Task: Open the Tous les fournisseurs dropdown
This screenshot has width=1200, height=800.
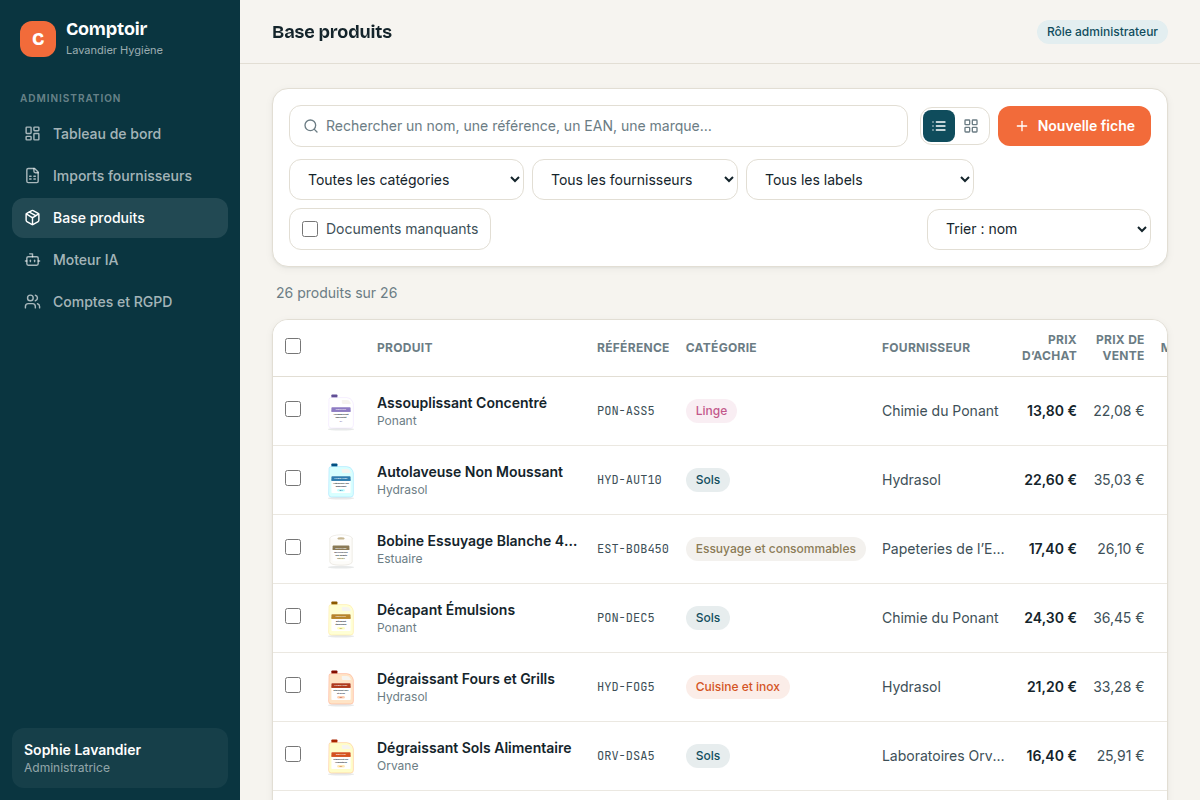Action: tap(635, 180)
